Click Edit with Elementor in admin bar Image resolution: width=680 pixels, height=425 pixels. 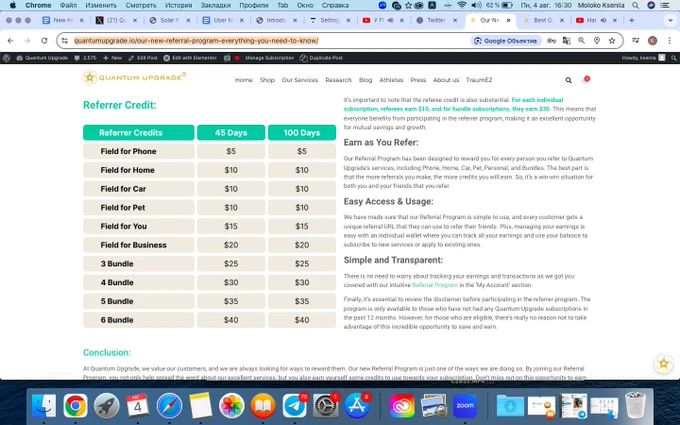pyautogui.click(x=190, y=58)
